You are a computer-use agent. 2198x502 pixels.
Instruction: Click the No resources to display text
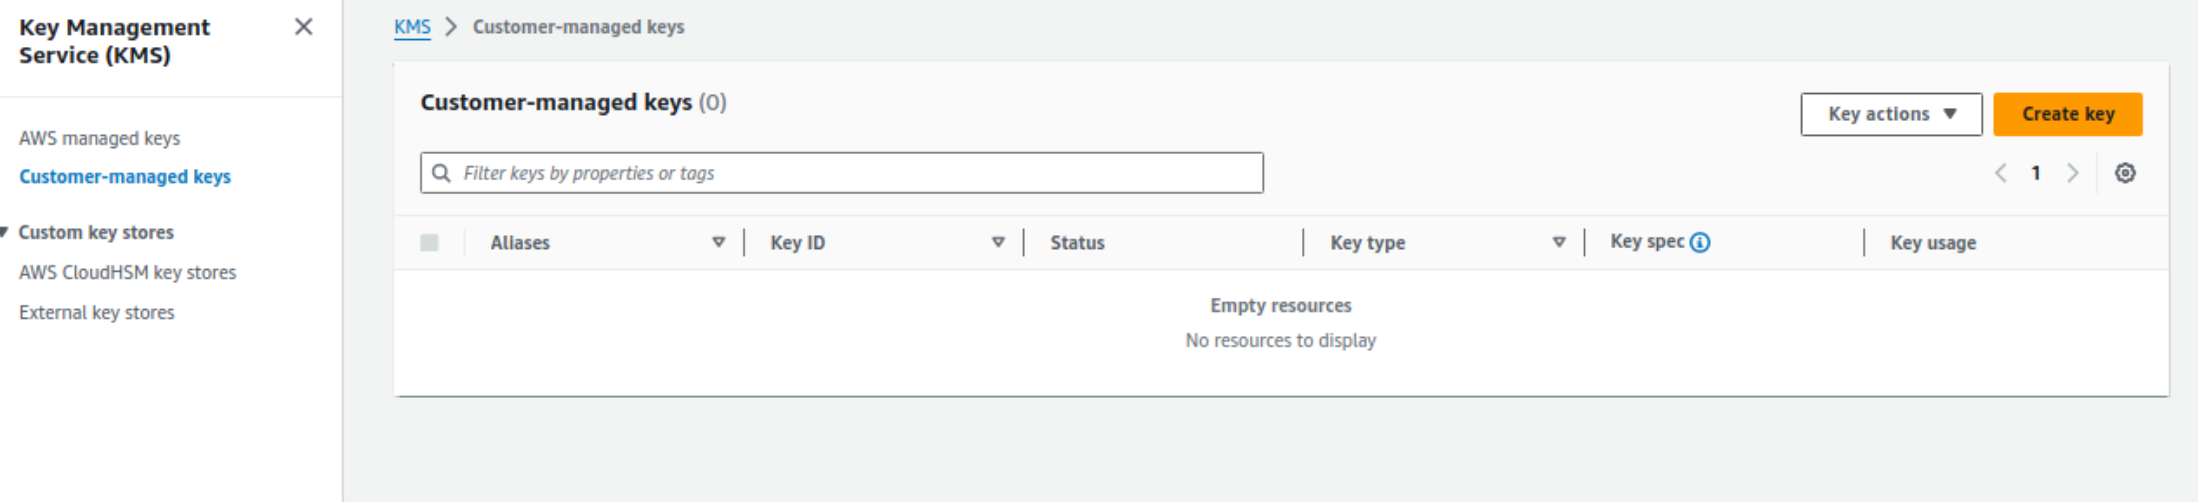(1281, 341)
